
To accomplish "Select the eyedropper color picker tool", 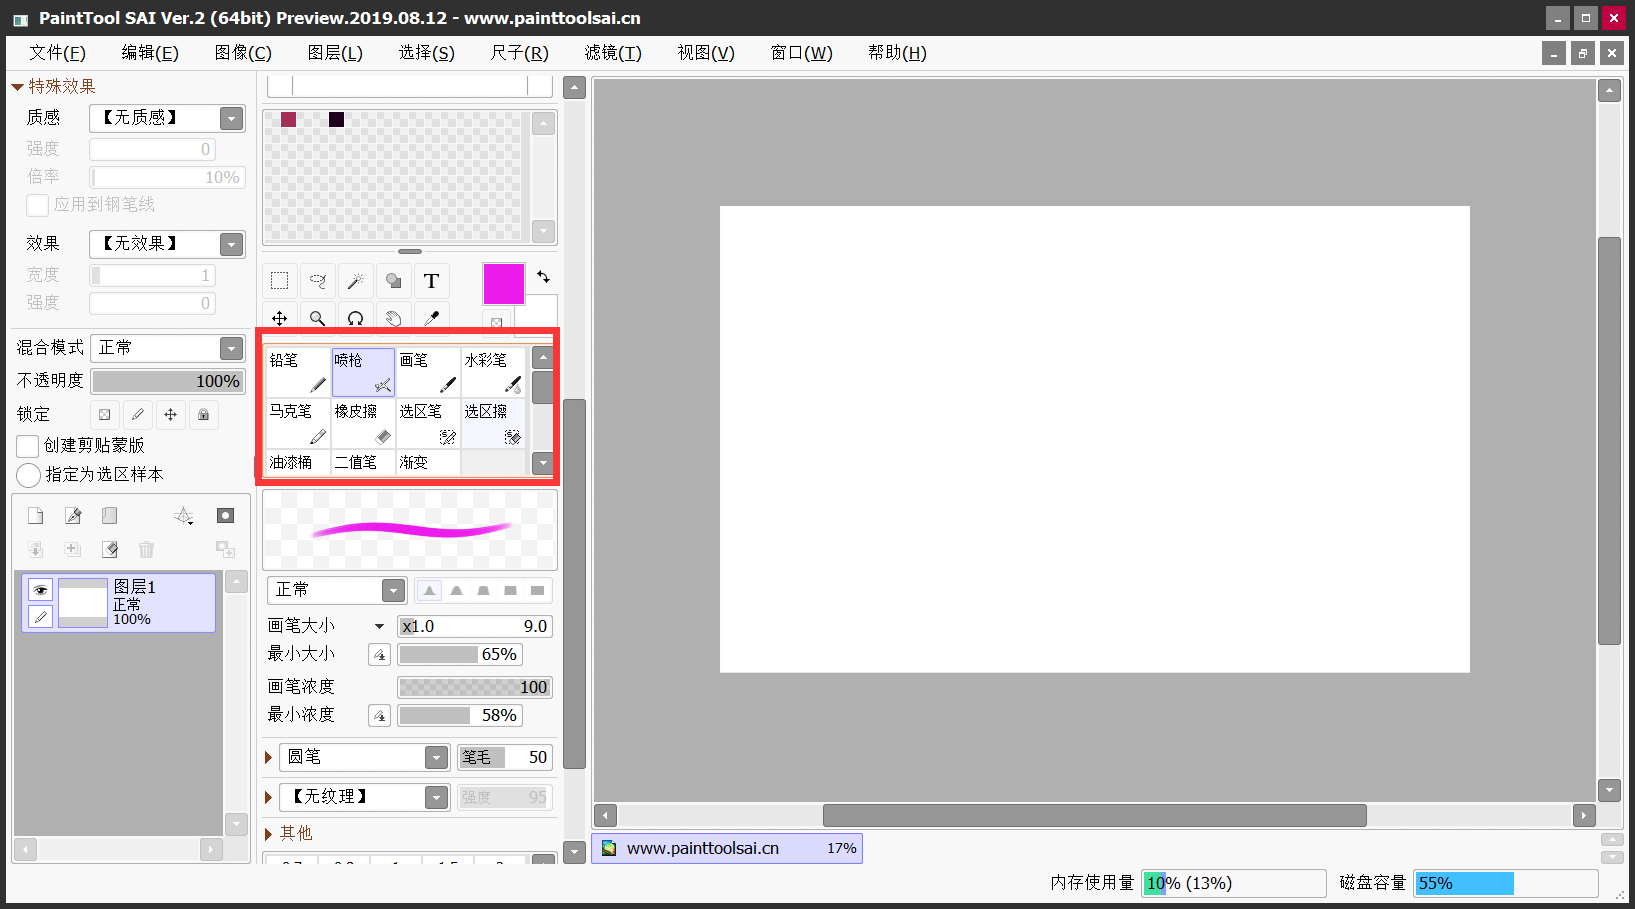I will pos(432,317).
